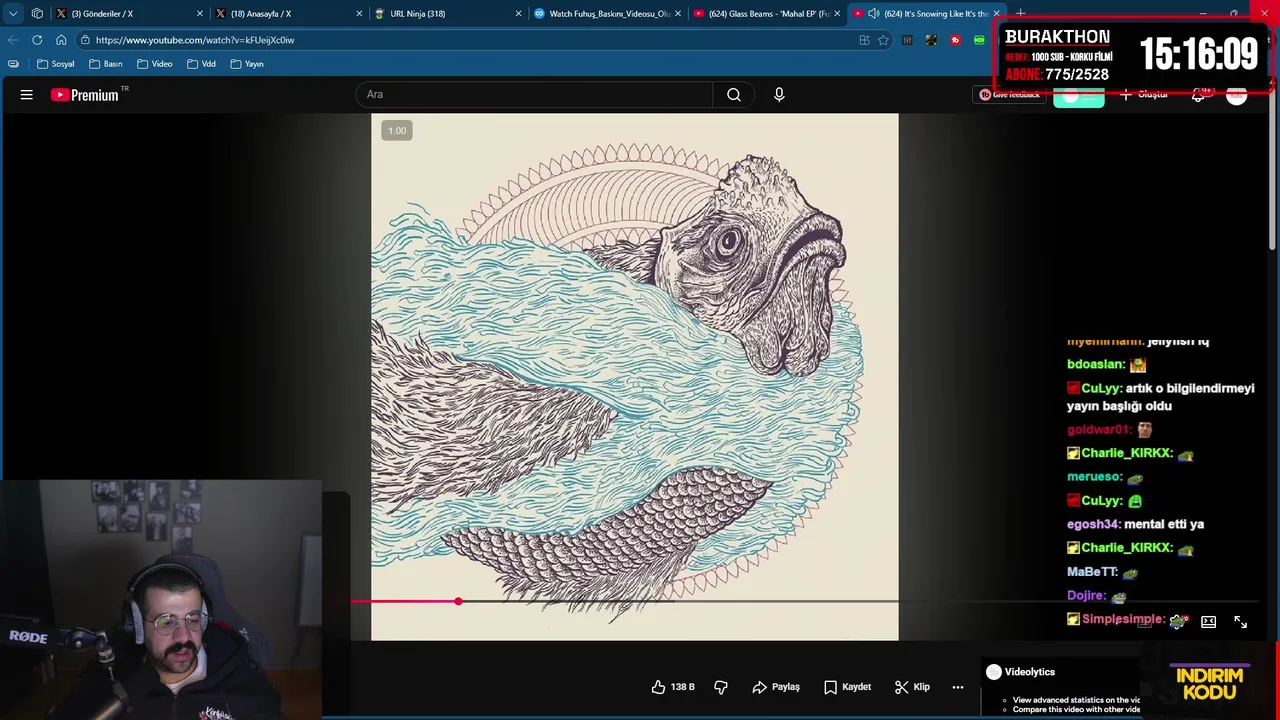Expand the tab search dropdown arrow
This screenshot has width=1280, height=720.
(13, 14)
